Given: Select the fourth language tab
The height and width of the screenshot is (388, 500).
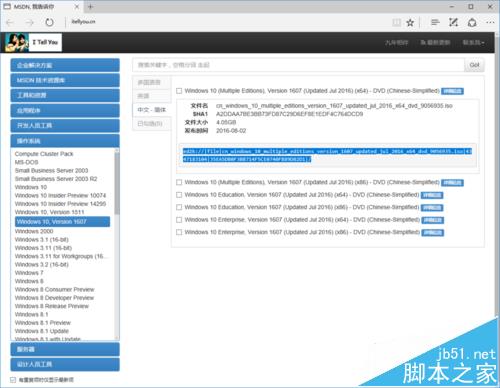Looking at the screenshot, I should 152,124.
